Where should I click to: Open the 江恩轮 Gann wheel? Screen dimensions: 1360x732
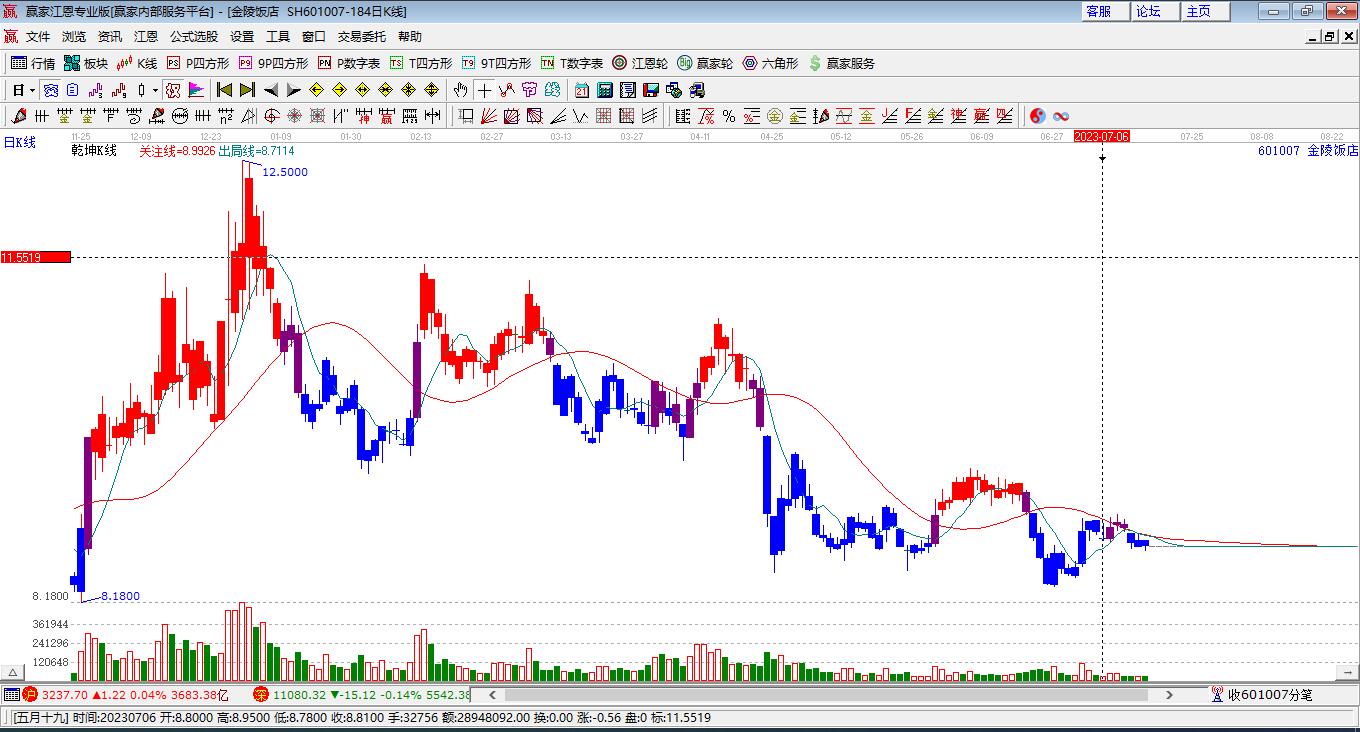pos(640,63)
